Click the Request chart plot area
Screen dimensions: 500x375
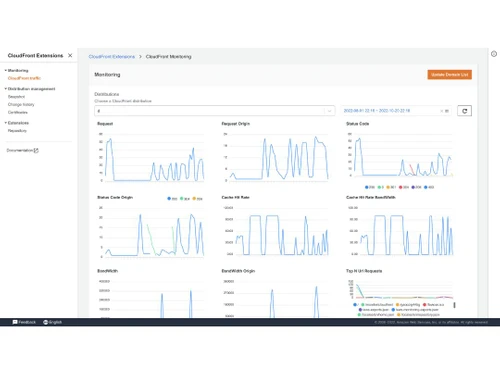(x=154, y=157)
